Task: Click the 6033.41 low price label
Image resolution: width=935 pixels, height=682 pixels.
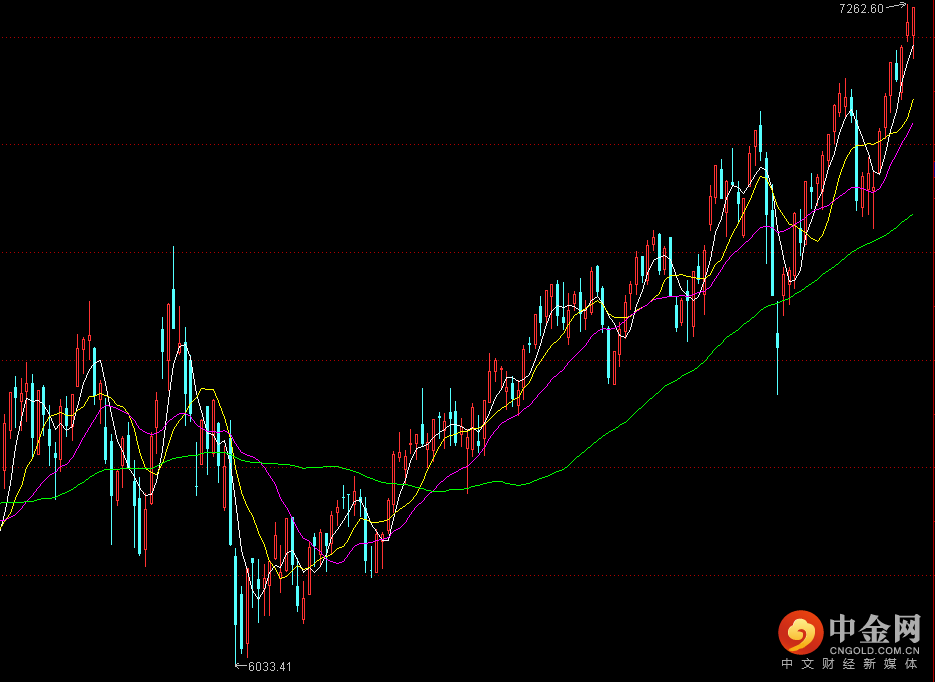Action: [270, 666]
